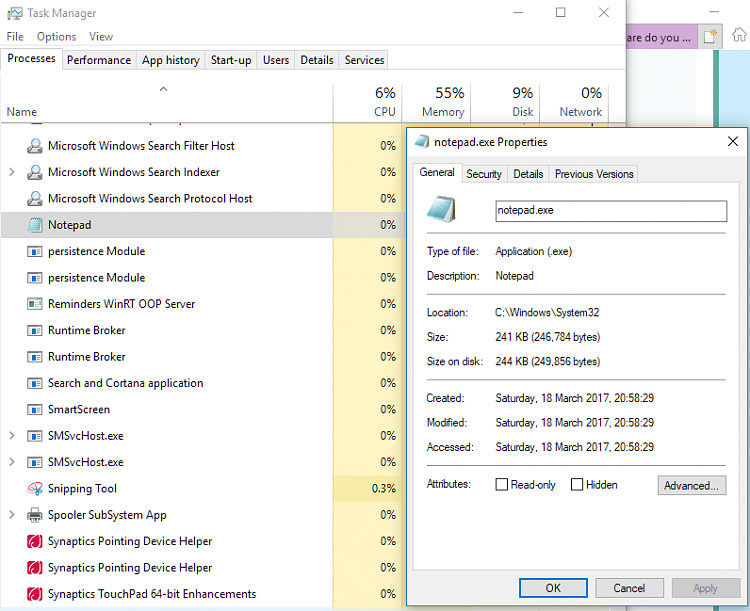Toggle sort direction using the Name column arrow

(x=163, y=89)
